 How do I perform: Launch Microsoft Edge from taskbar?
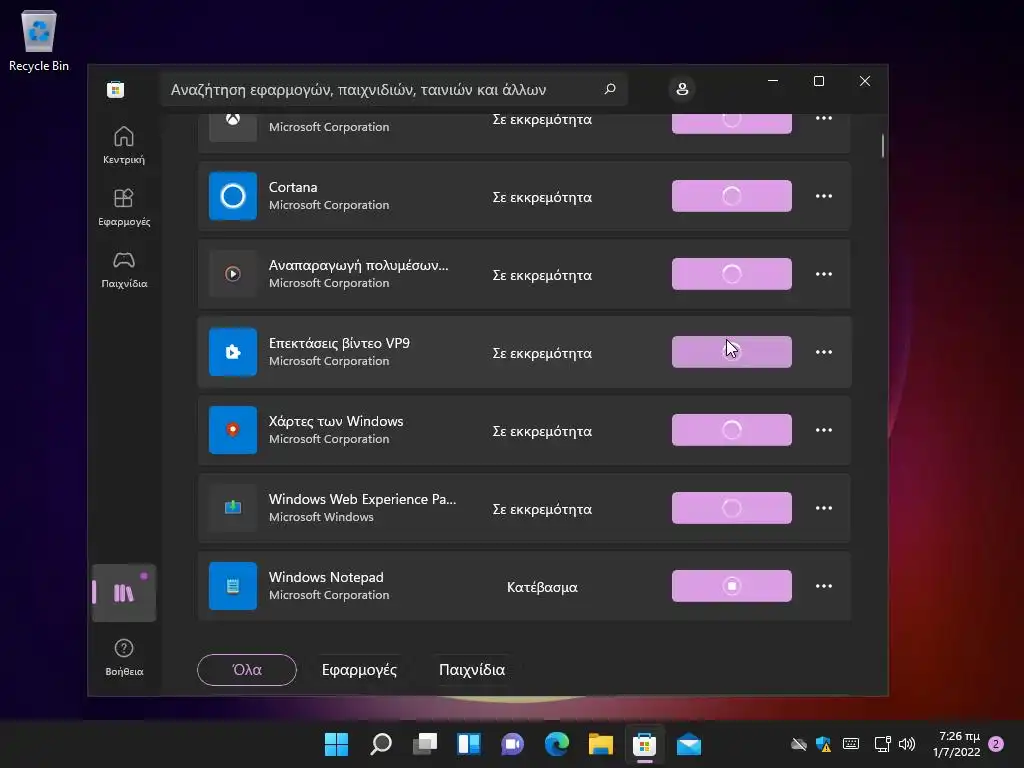[556, 744]
